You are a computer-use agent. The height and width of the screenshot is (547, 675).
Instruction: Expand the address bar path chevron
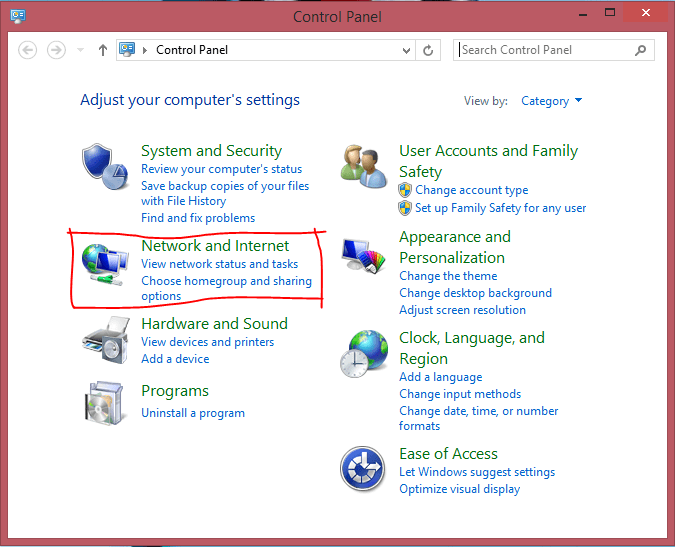coord(145,50)
